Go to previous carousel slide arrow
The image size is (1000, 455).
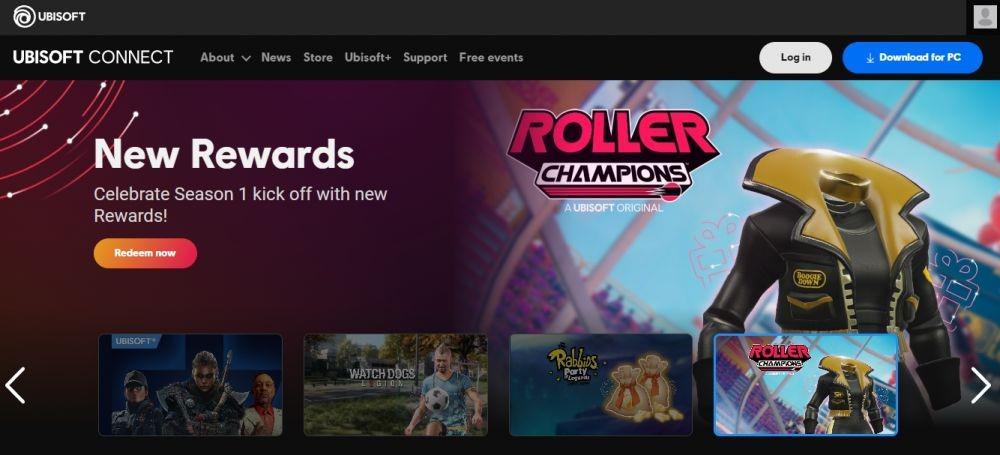pos(15,385)
